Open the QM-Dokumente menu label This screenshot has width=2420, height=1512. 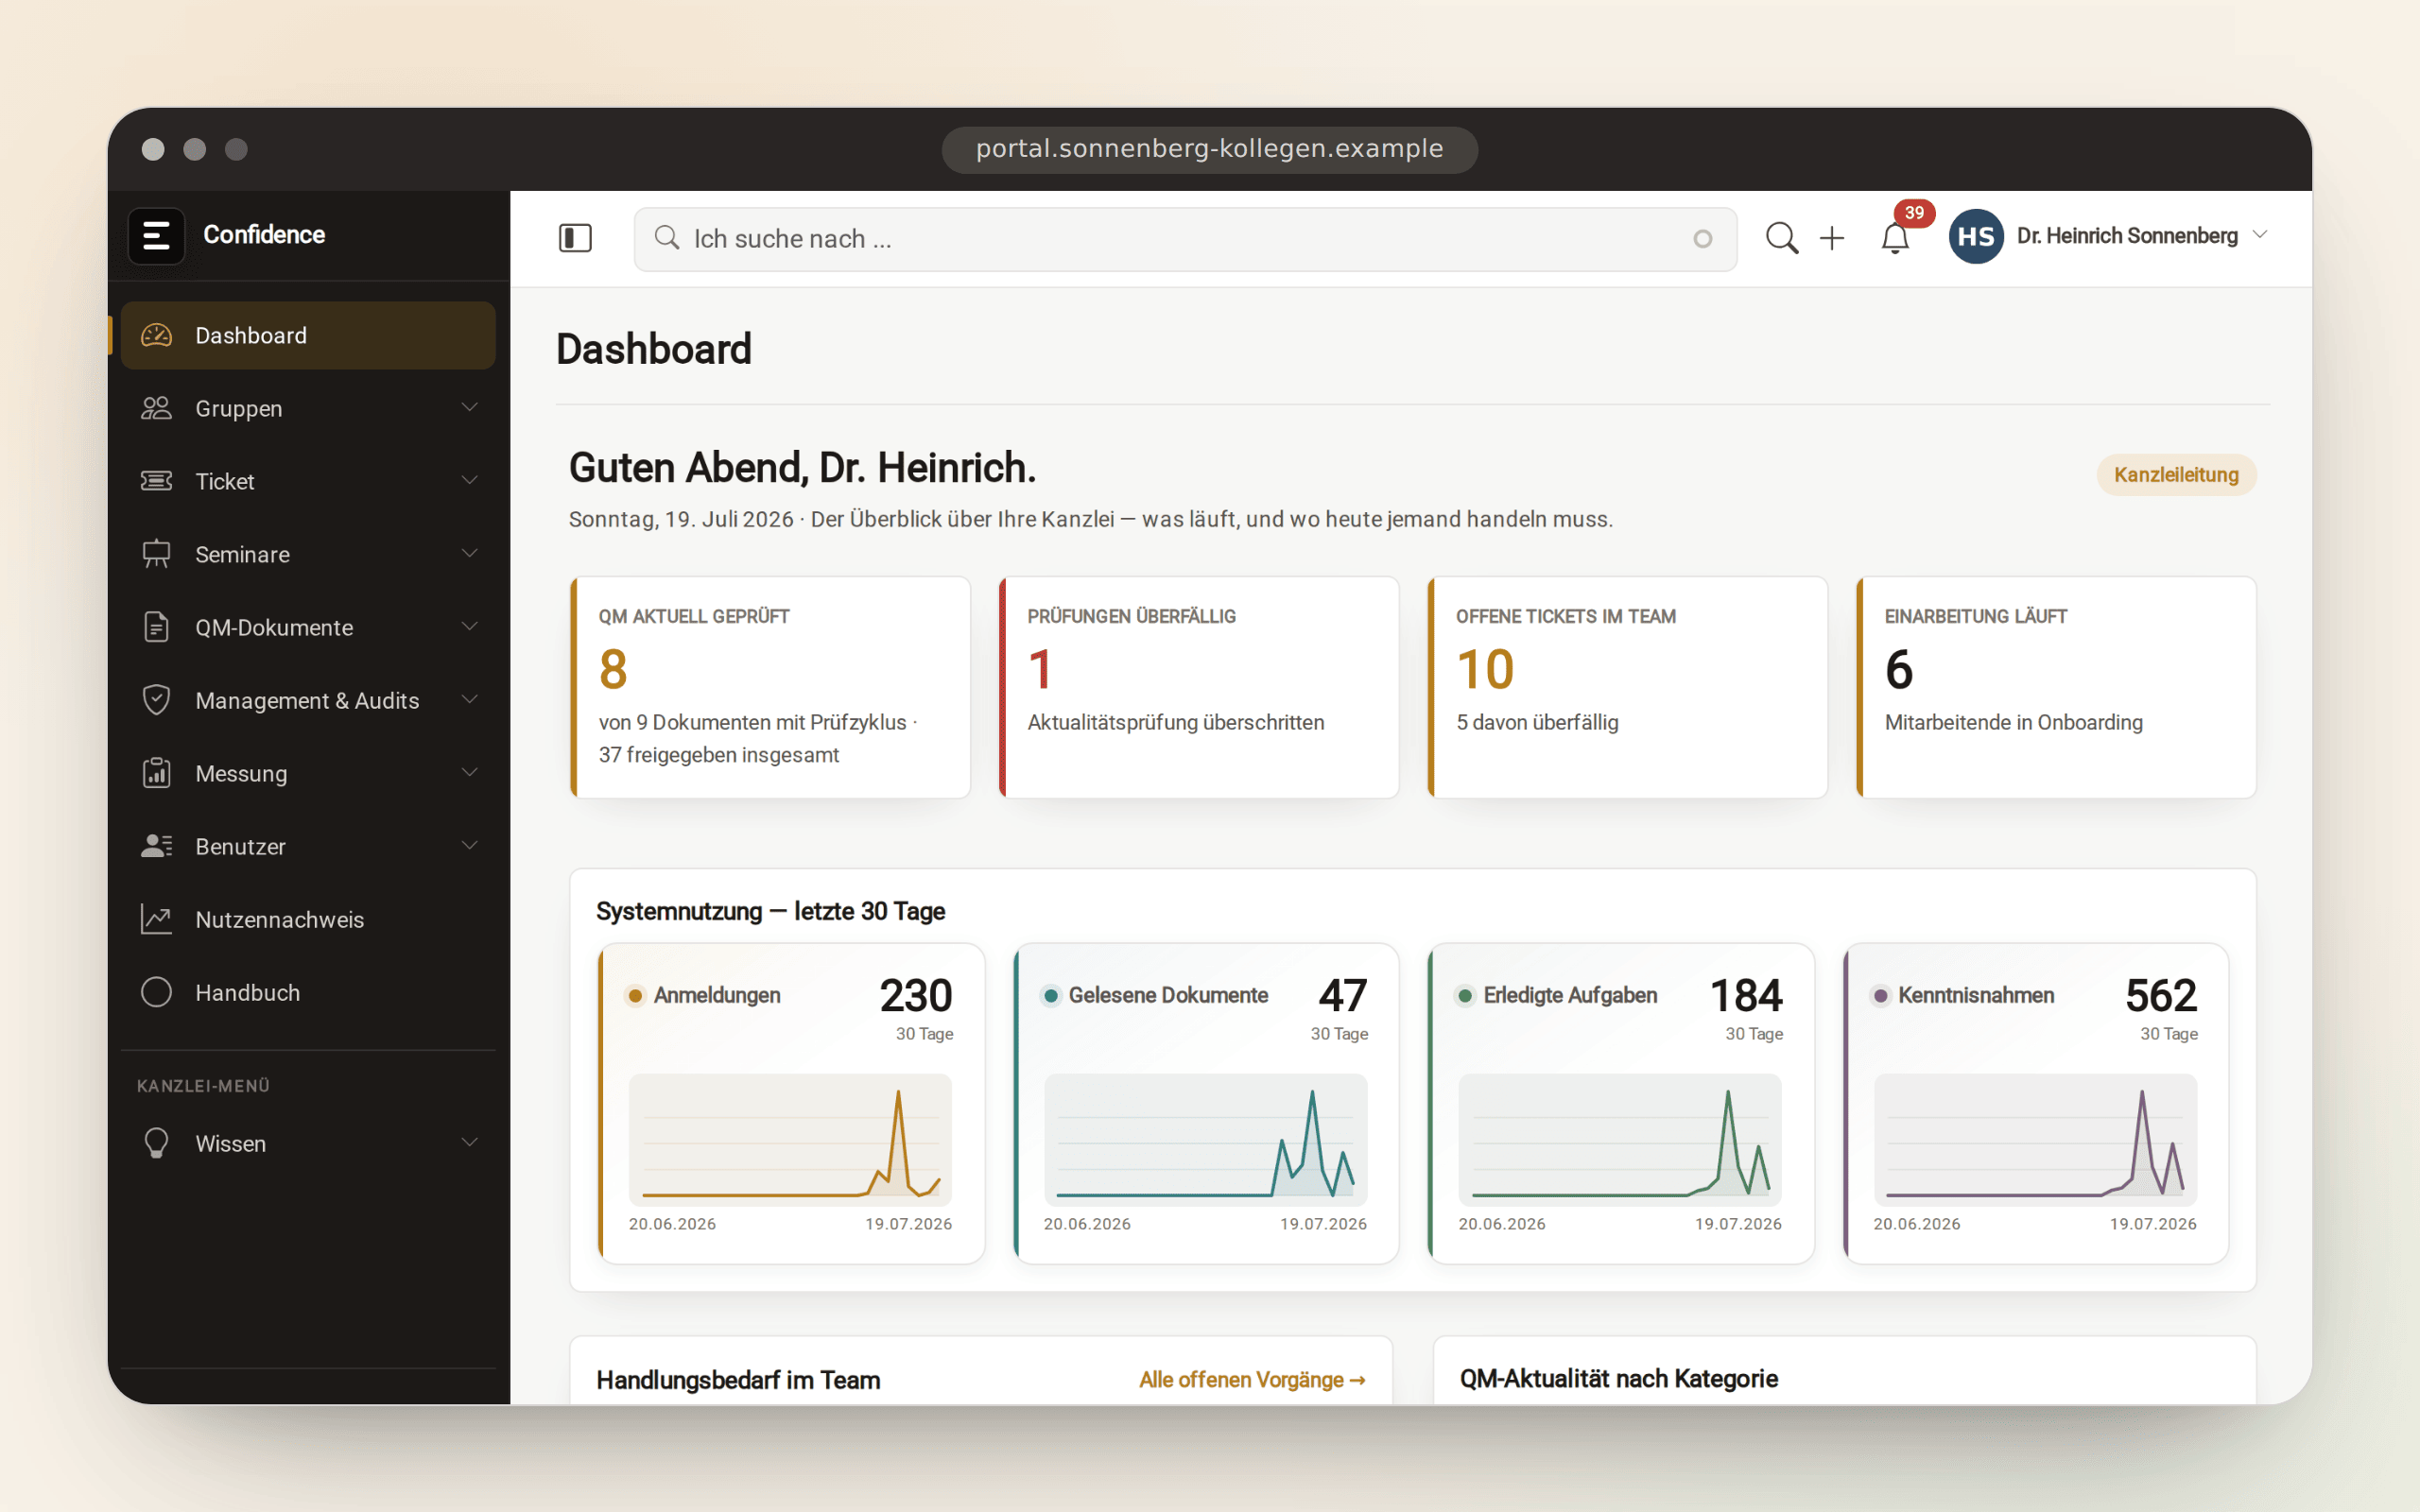tap(274, 627)
